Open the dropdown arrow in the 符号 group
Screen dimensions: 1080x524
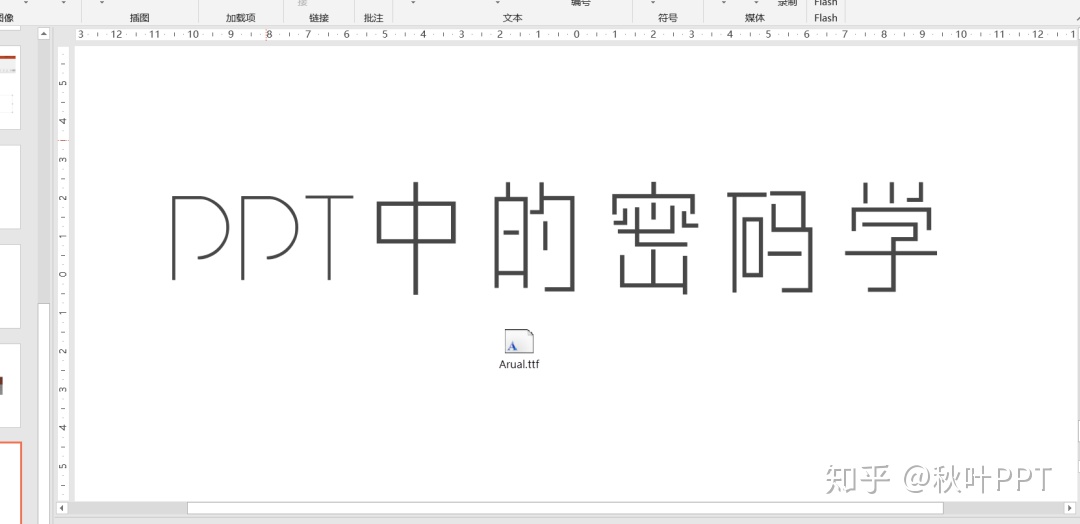point(653,3)
